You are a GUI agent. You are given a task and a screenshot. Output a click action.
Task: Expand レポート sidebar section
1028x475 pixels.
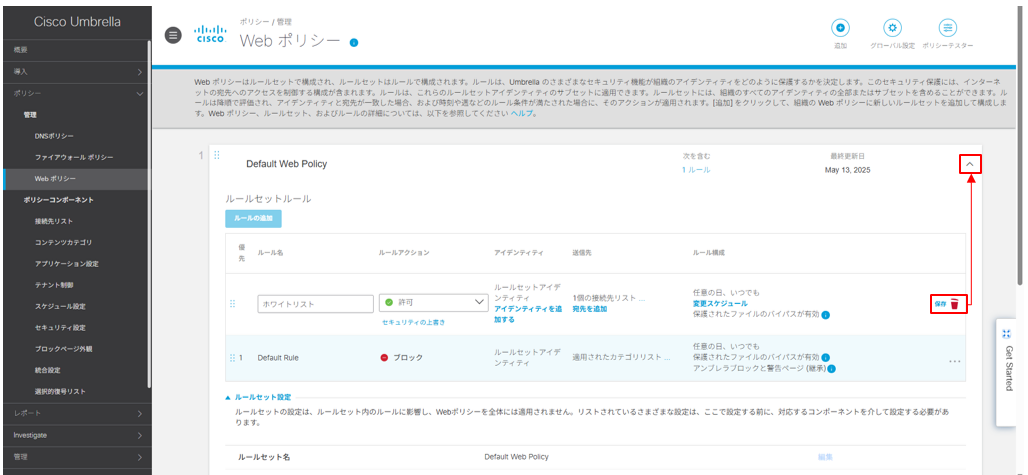point(75,413)
